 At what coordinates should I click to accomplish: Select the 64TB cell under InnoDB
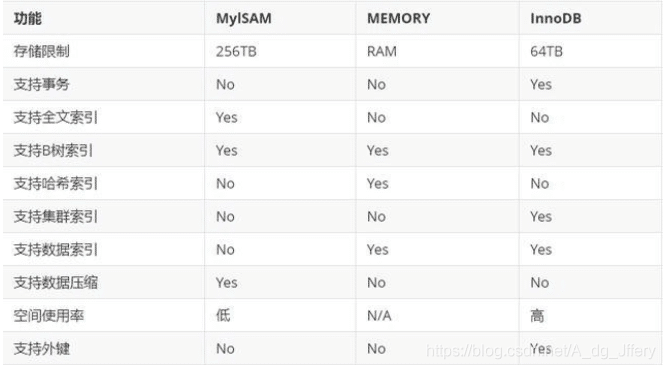pos(546,52)
